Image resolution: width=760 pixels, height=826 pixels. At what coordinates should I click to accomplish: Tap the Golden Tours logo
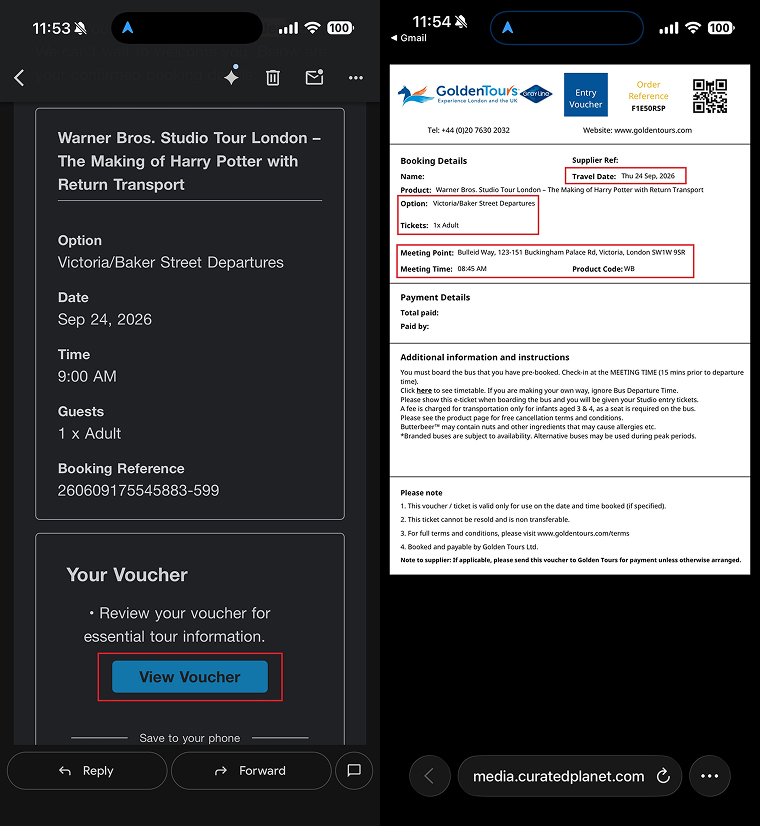point(457,95)
